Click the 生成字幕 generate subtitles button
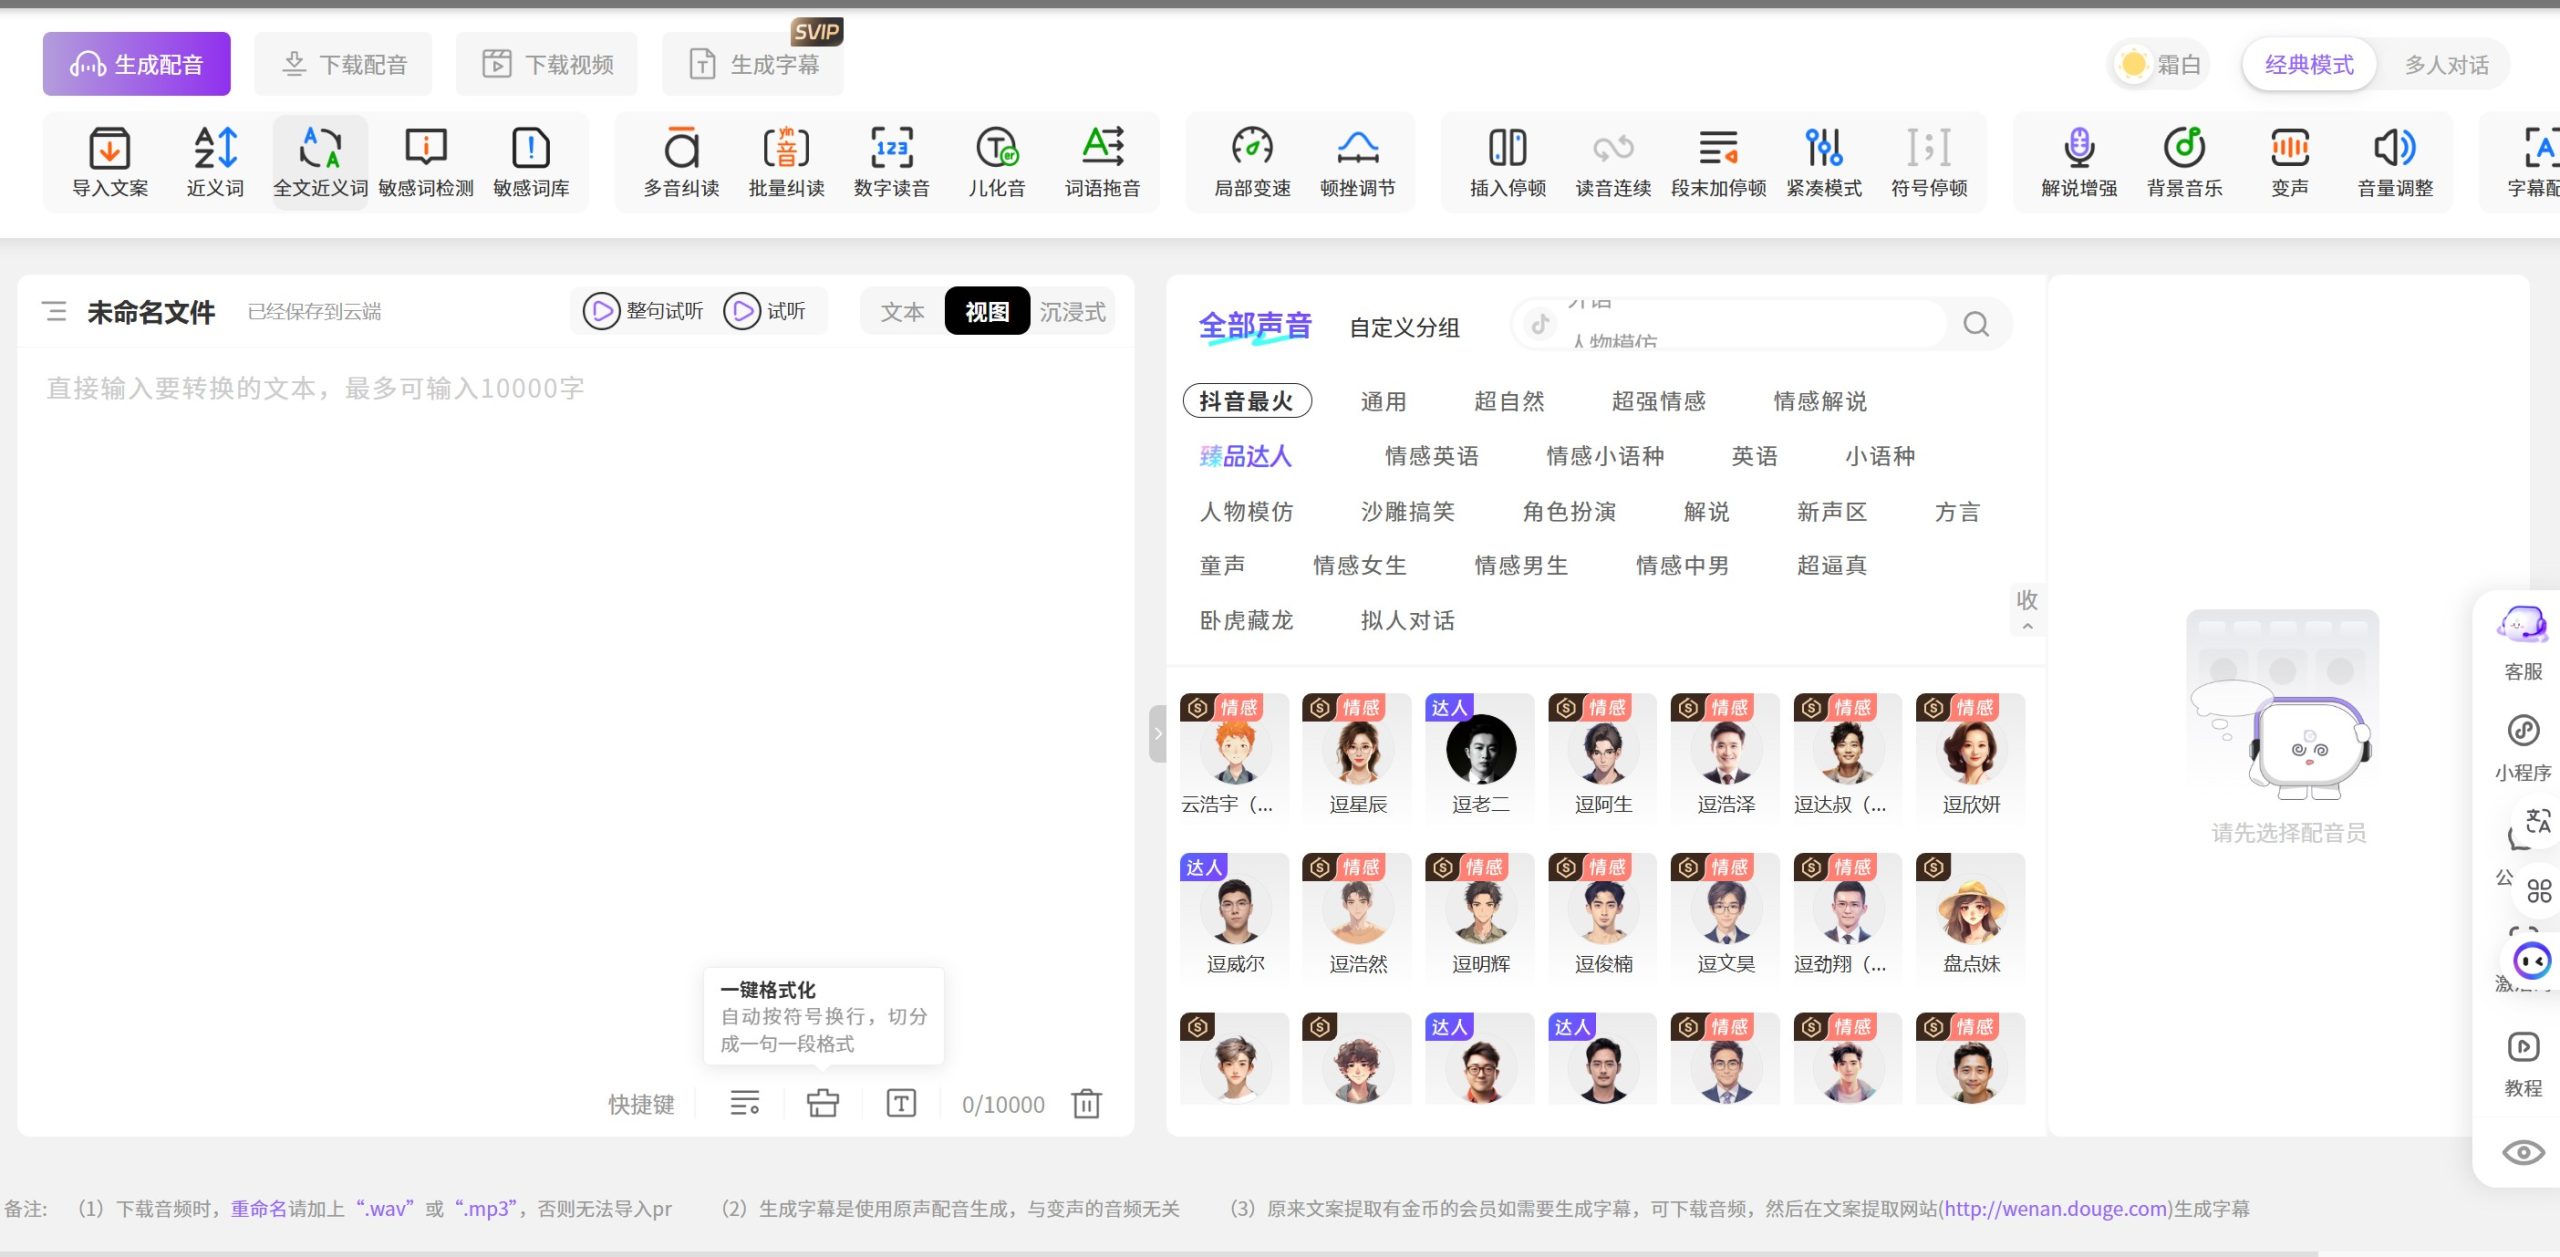The image size is (2560, 1257). (x=752, y=63)
